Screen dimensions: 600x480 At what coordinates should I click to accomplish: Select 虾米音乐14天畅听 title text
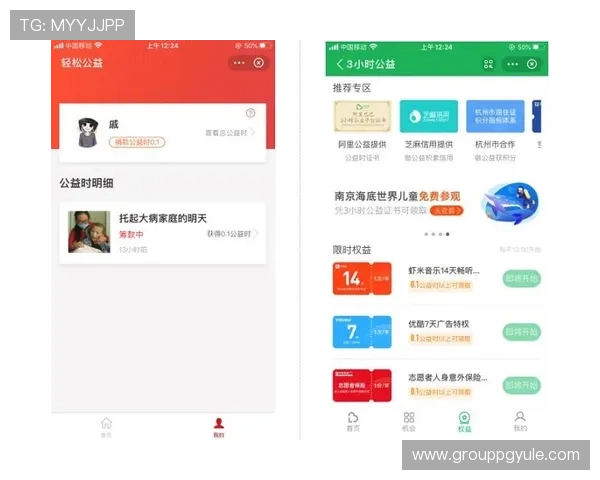tap(443, 271)
